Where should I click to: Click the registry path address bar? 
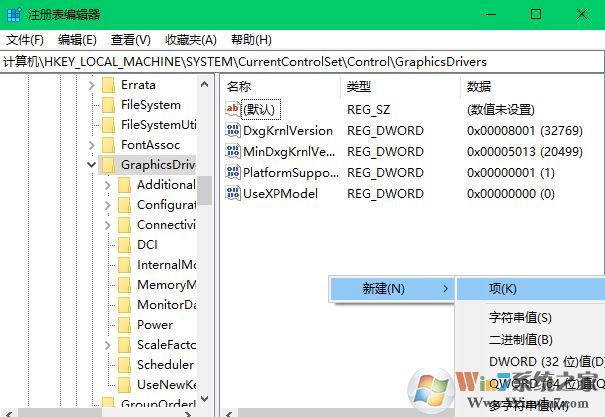[x=302, y=62]
